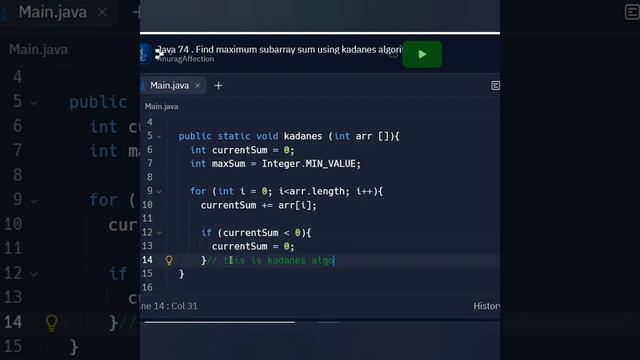Collapse the if block at line 12
Viewport: 640px width, 360px height.
(159, 233)
